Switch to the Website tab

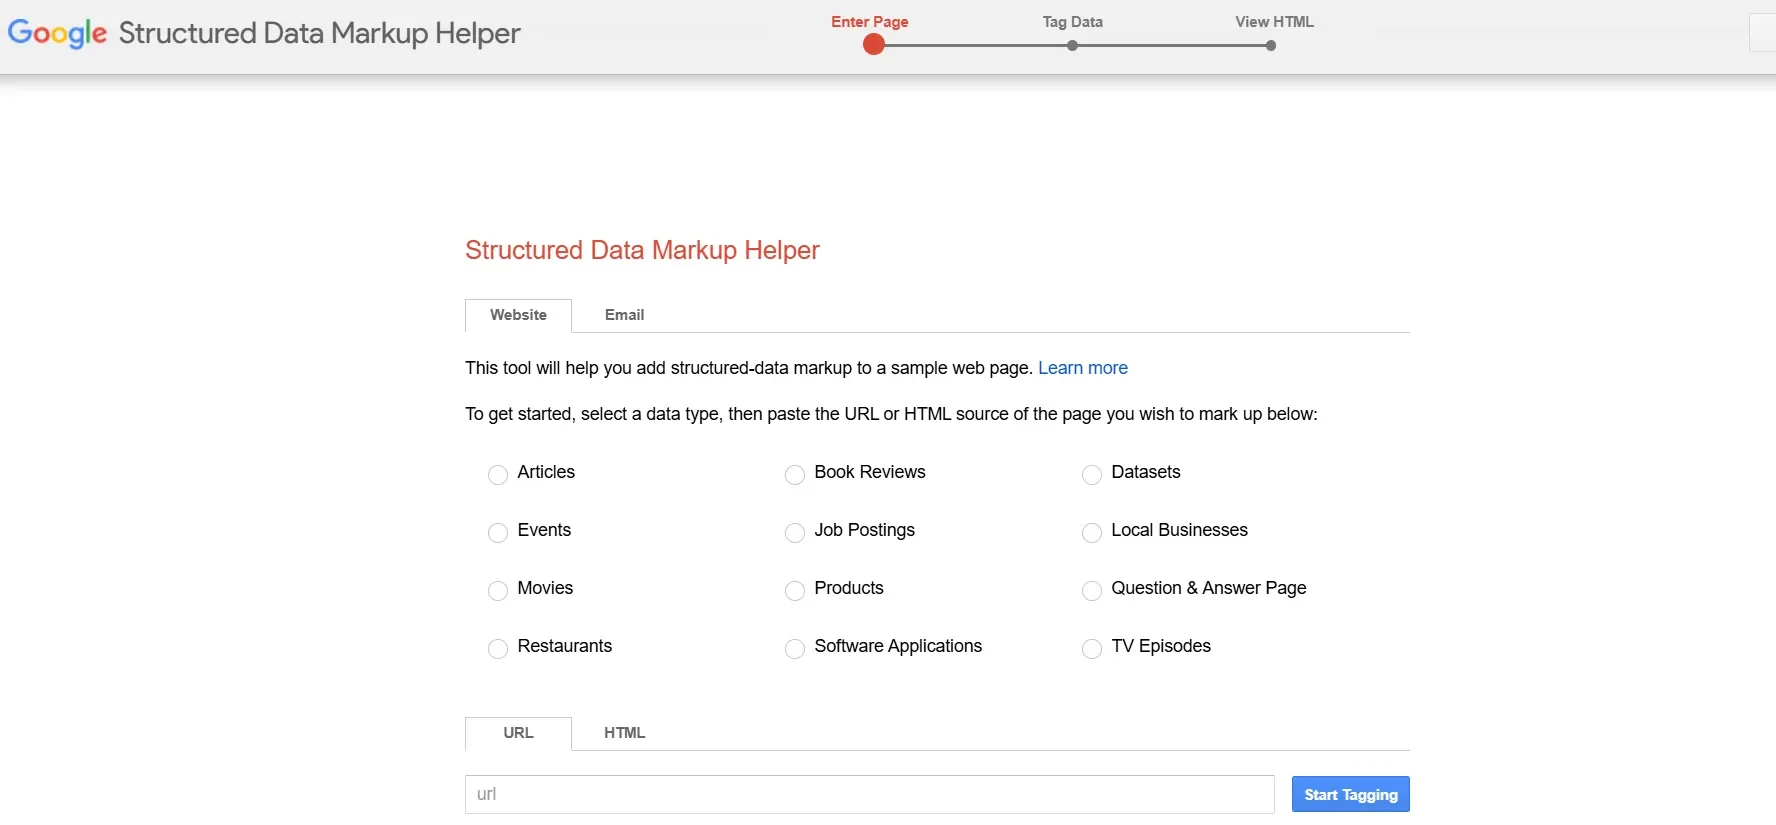518,315
